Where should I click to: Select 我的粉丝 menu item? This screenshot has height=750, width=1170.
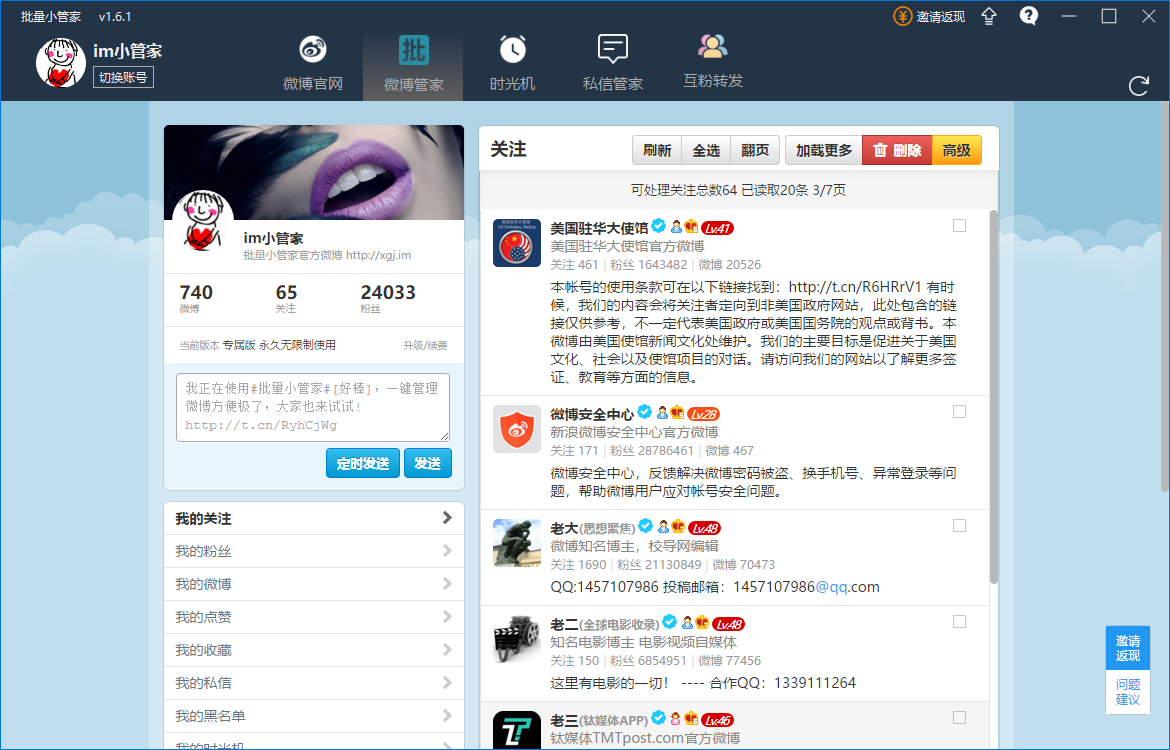point(313,551)
